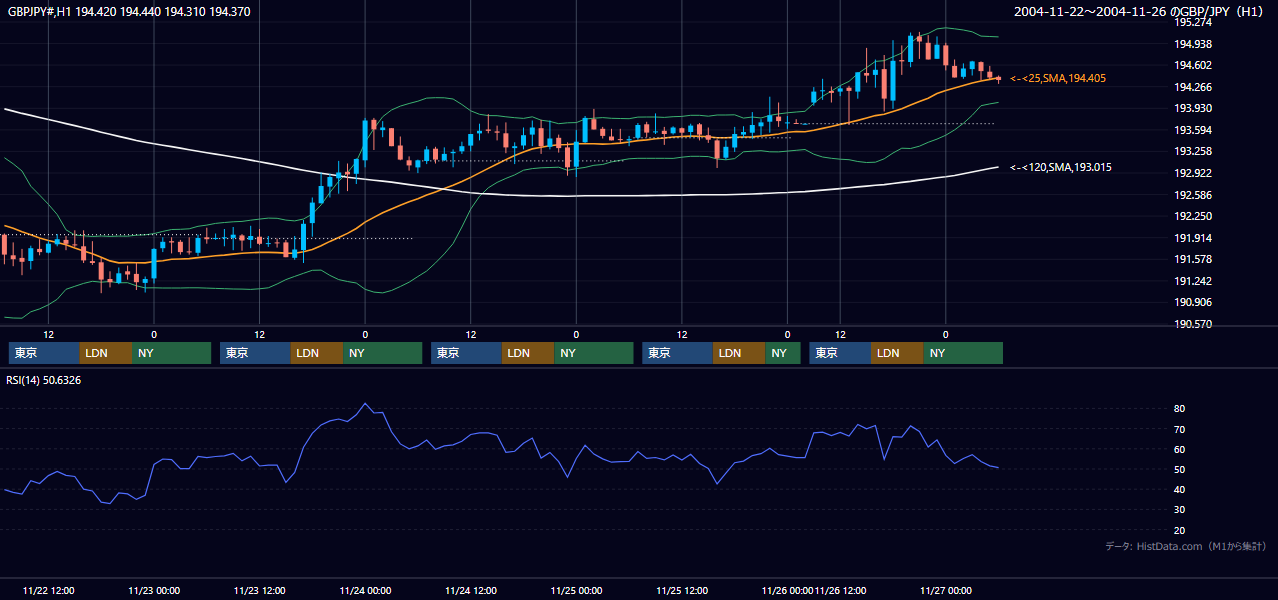Image resolution: width=1278 pixels, height=600 pixels.
Task: Click the 11/24 12:00 time axis label
Action: click(x=470, y=590)
